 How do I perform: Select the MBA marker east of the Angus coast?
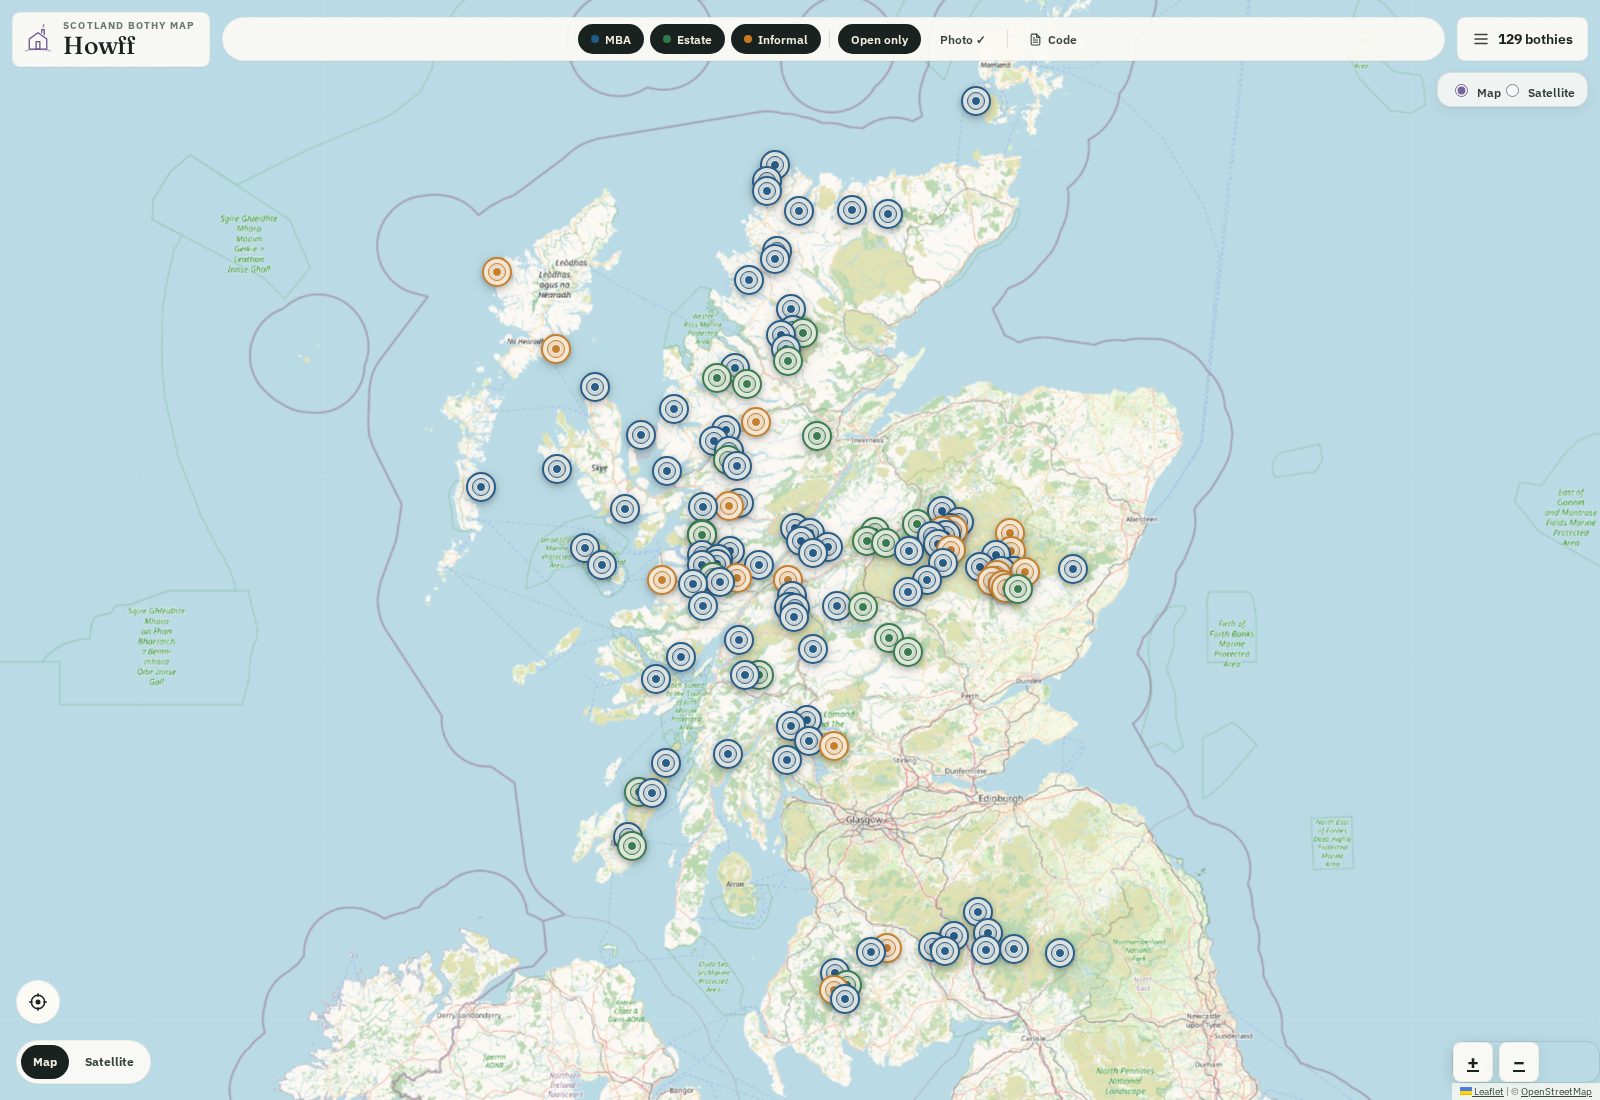[x=1073, y=569]
